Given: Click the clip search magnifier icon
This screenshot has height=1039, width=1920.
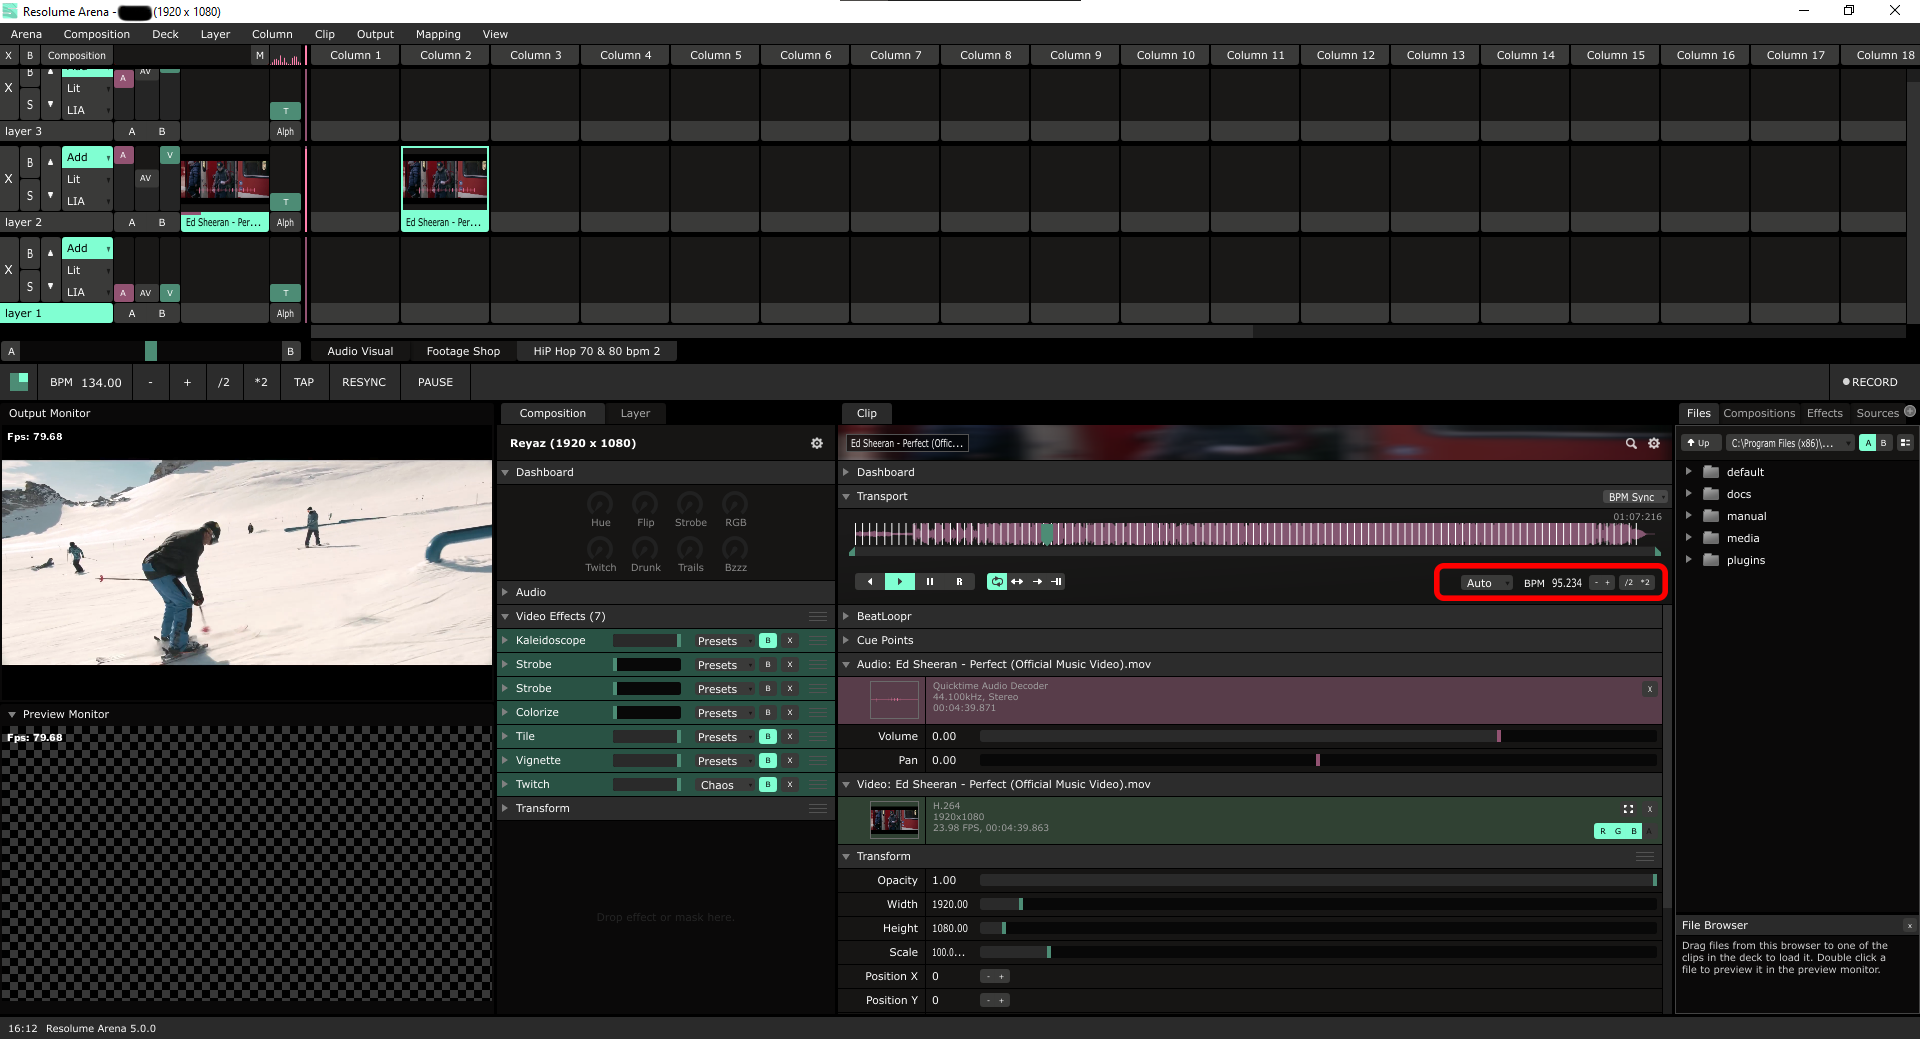Looking at the screenshot, I should (1631, 443).
